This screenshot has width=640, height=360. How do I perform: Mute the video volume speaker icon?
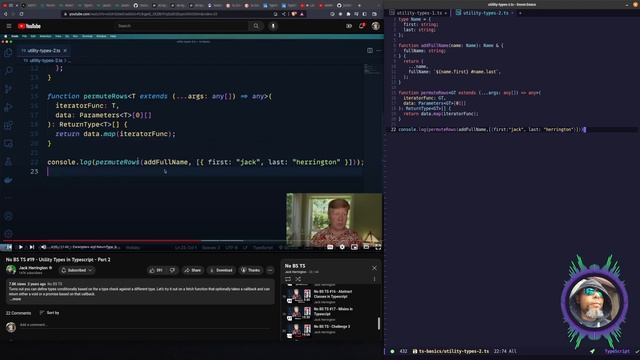pos(43,247)
